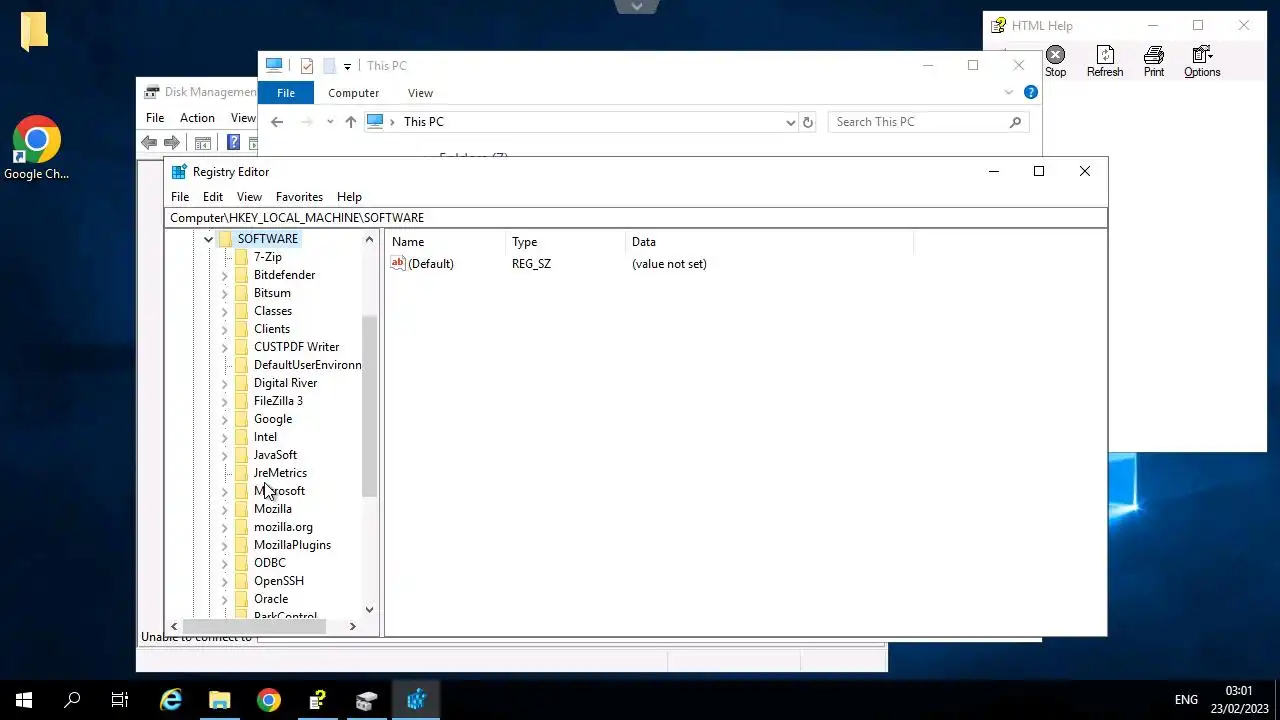This screenshot has width=1280, height=720.
Task: Click help icon in Disk Management toolbar
Action: coord(233,143)
